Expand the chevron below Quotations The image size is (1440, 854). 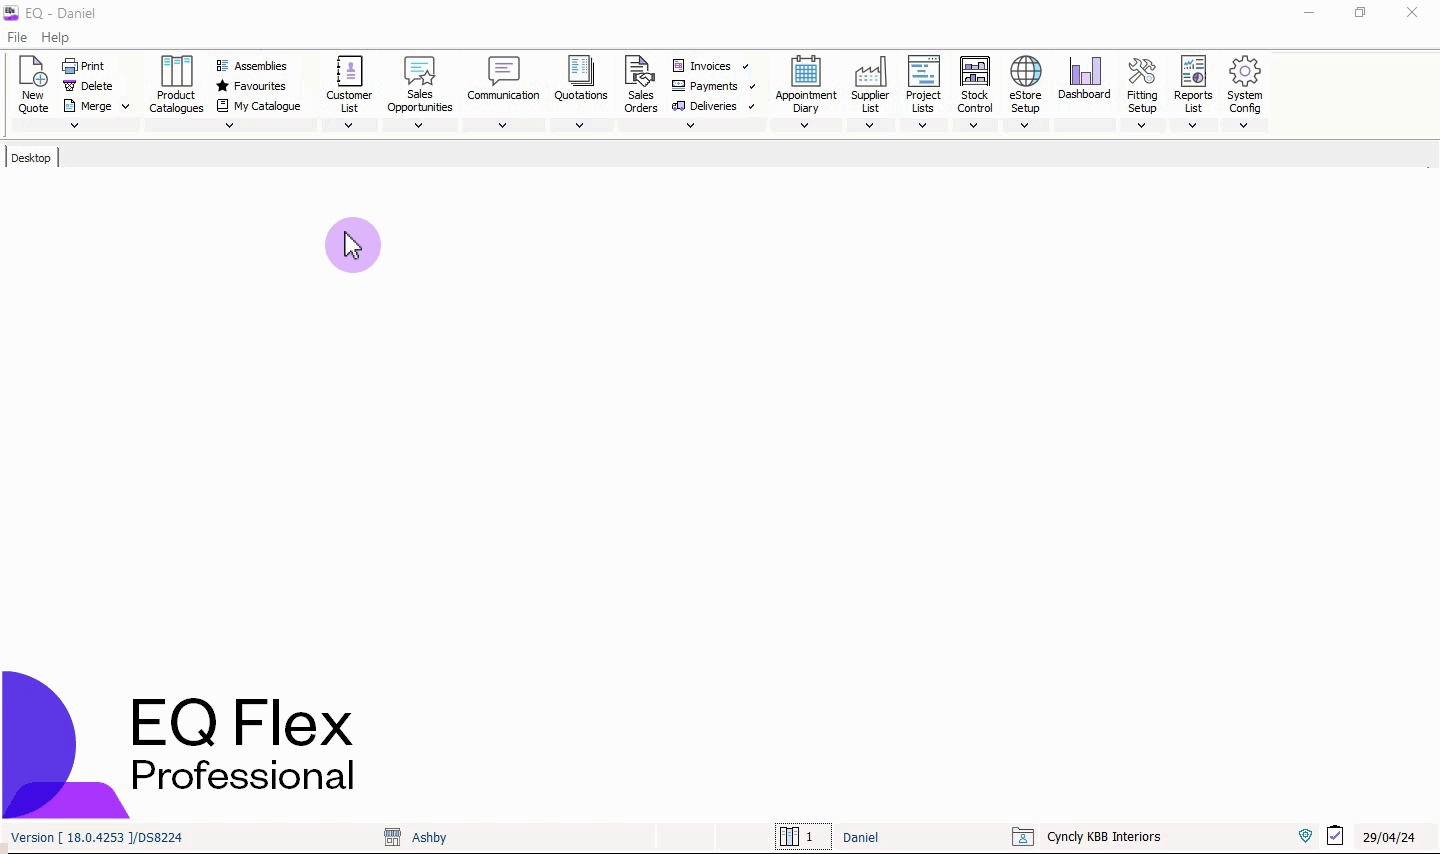point(580,125)
